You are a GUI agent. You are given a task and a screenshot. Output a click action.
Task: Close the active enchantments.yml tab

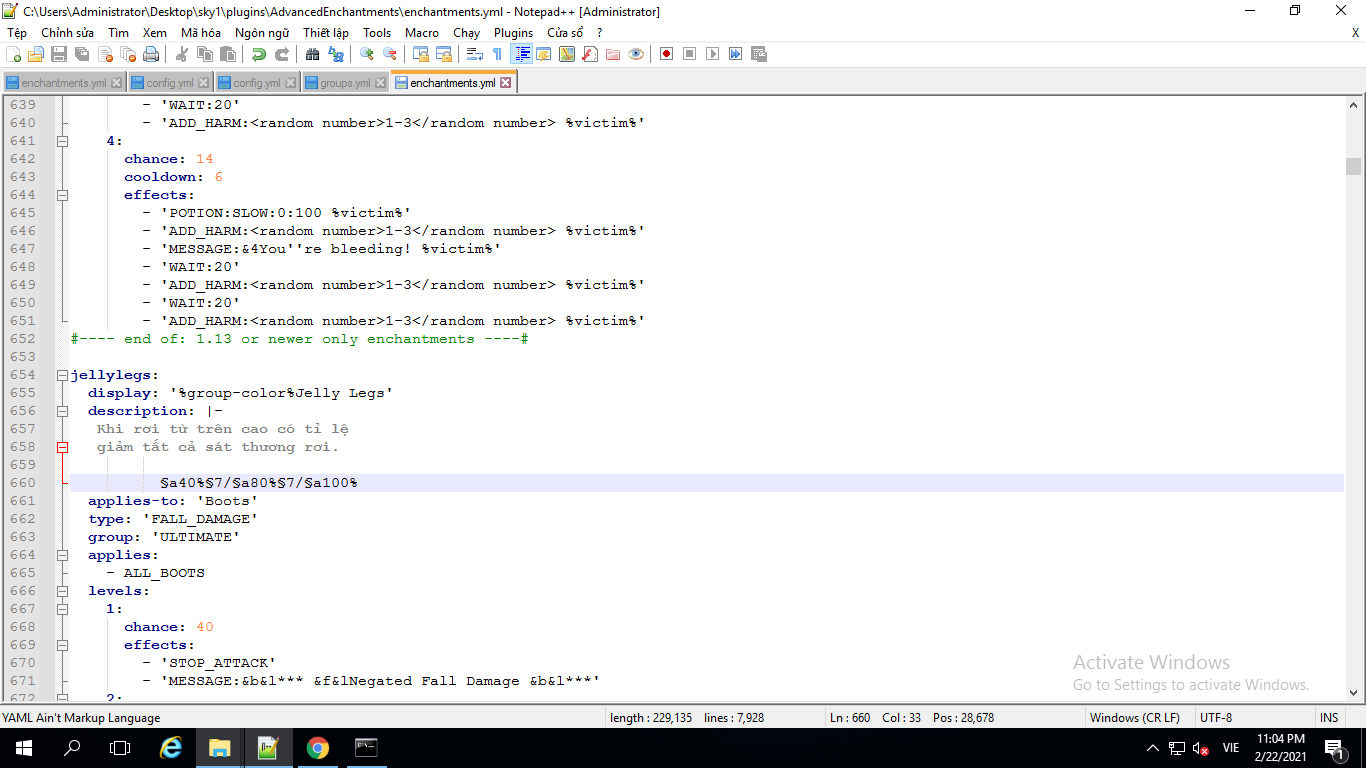tap(505, 83)
